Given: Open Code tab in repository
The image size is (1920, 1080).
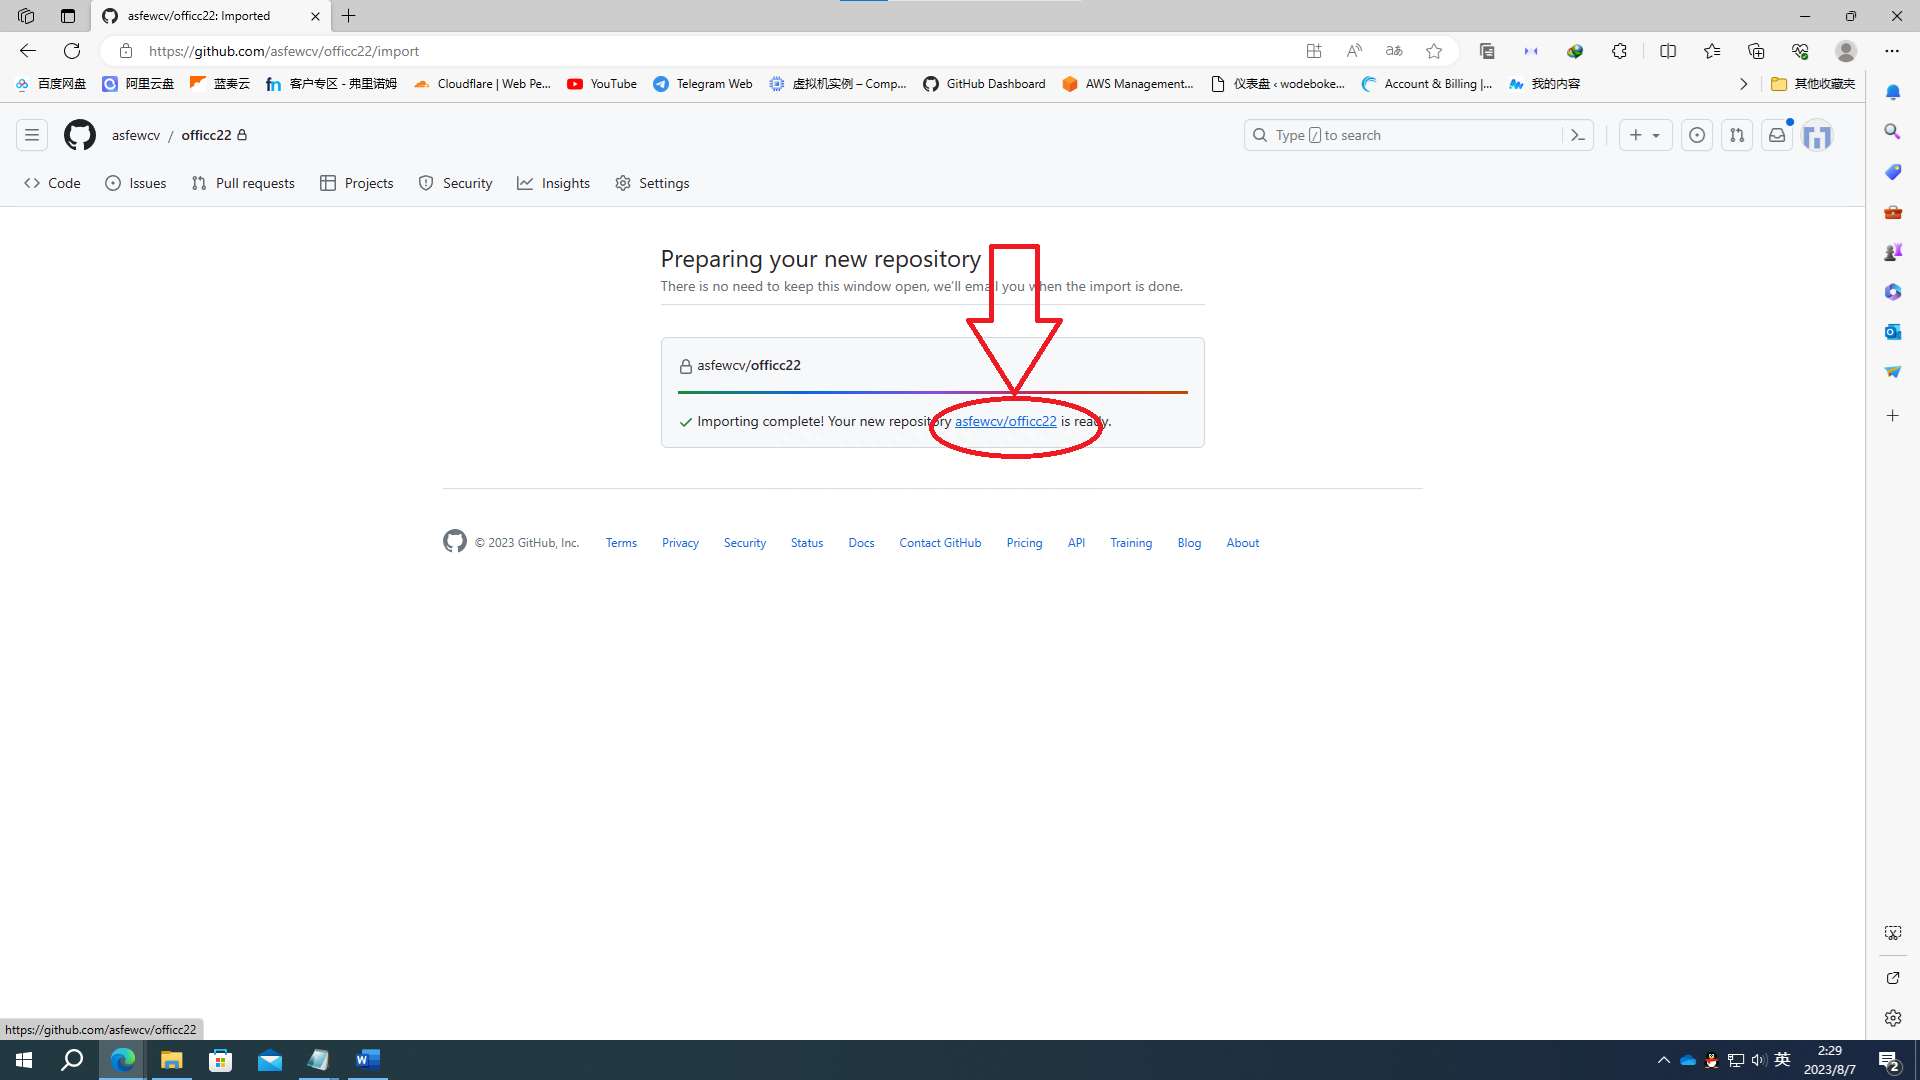Looking at the screenshot, I should pyautogui.click(x=53, y=183).
